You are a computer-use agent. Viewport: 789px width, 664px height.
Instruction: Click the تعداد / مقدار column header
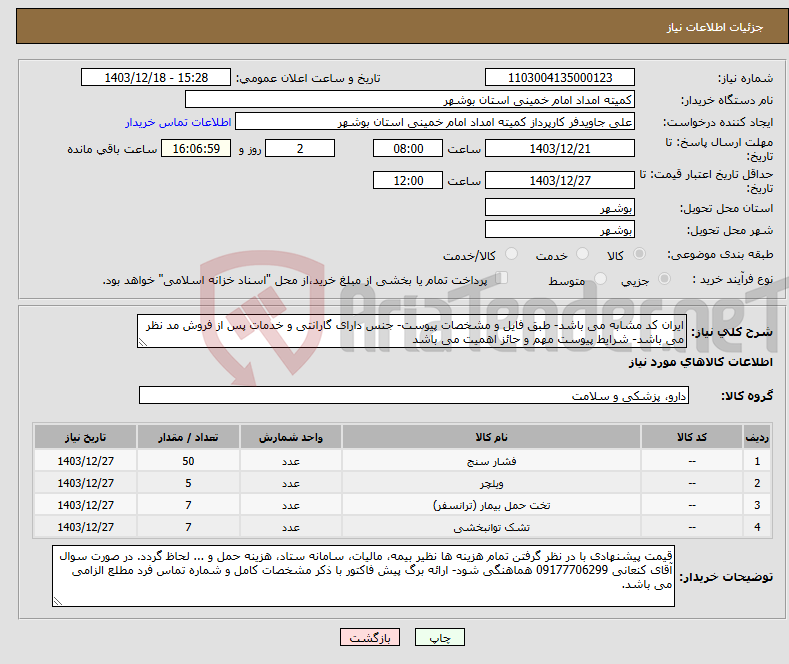click(188, 437)
